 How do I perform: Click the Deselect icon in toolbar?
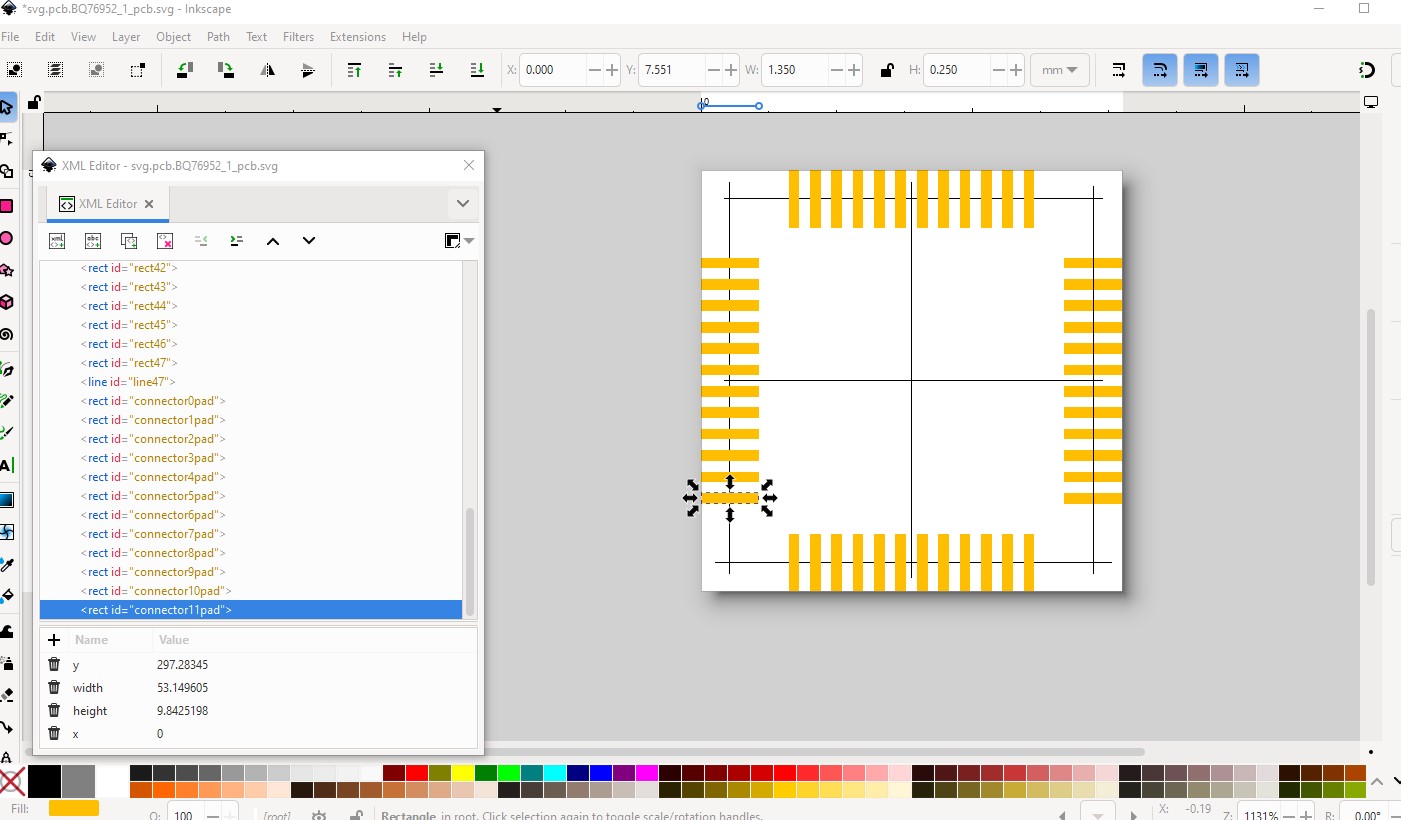pyautogui.click(x=97, y=70)
